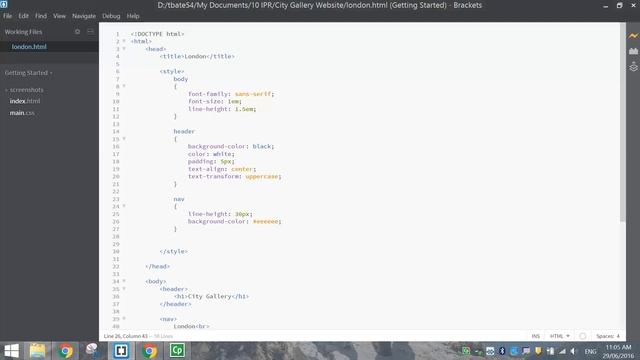Collapse the body tag fold on line 34
640x360 pixels.
pyautogui.click(x=124, y=281)
